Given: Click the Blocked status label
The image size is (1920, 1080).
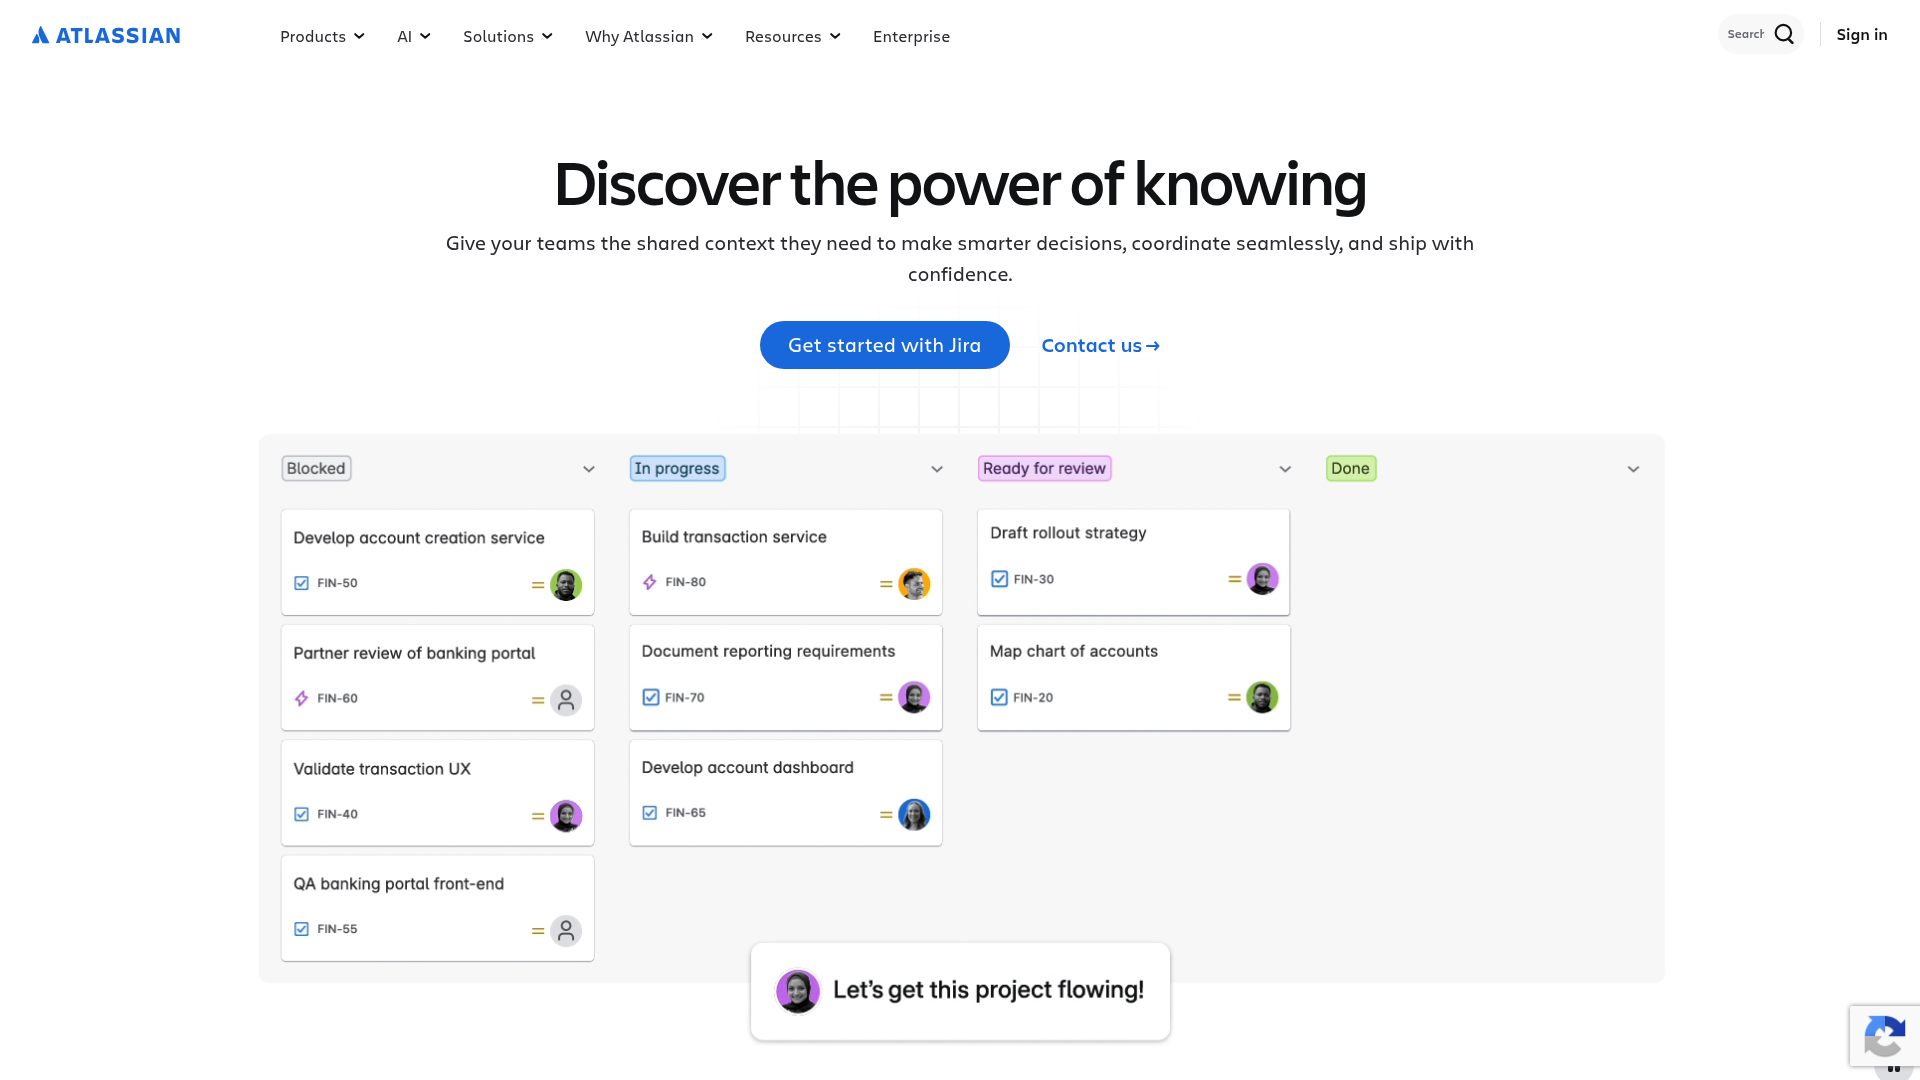Looking at the screenshot, I should (x=316, y=468).
